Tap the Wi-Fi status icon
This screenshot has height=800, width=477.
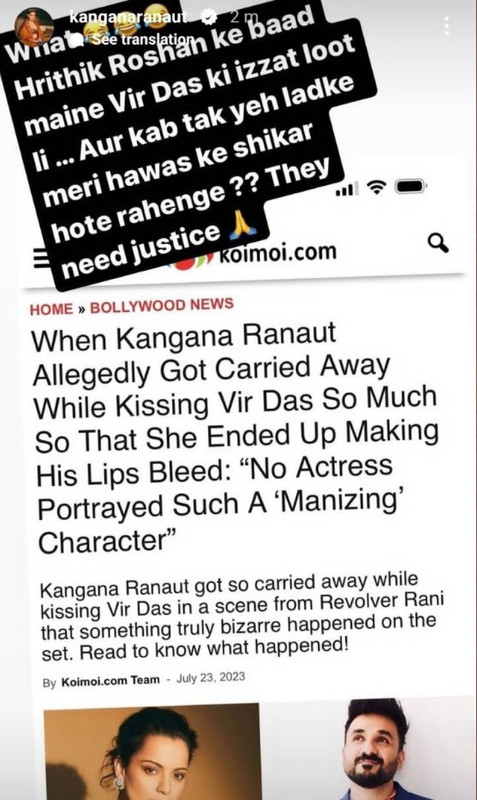click(377, 188)
